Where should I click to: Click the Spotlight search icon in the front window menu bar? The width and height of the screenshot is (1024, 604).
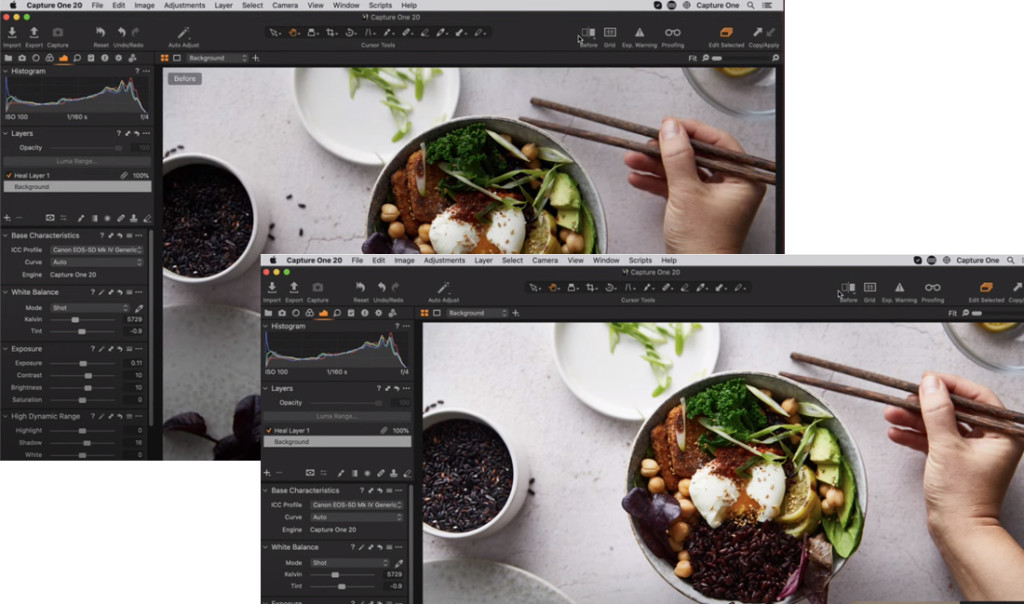1010,260
